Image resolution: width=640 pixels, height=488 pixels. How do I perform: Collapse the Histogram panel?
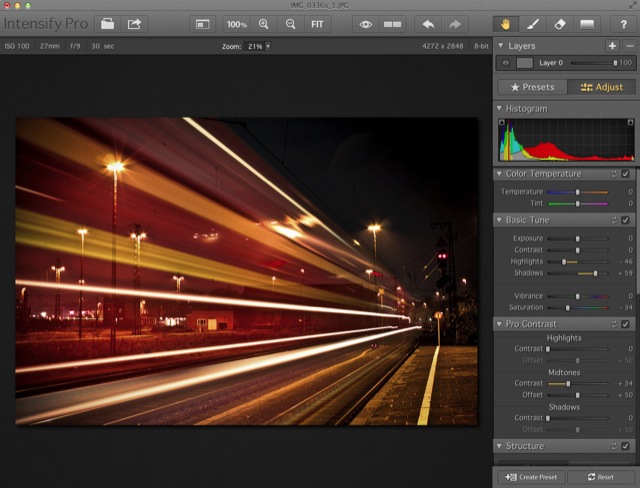(x=500, y=108)
